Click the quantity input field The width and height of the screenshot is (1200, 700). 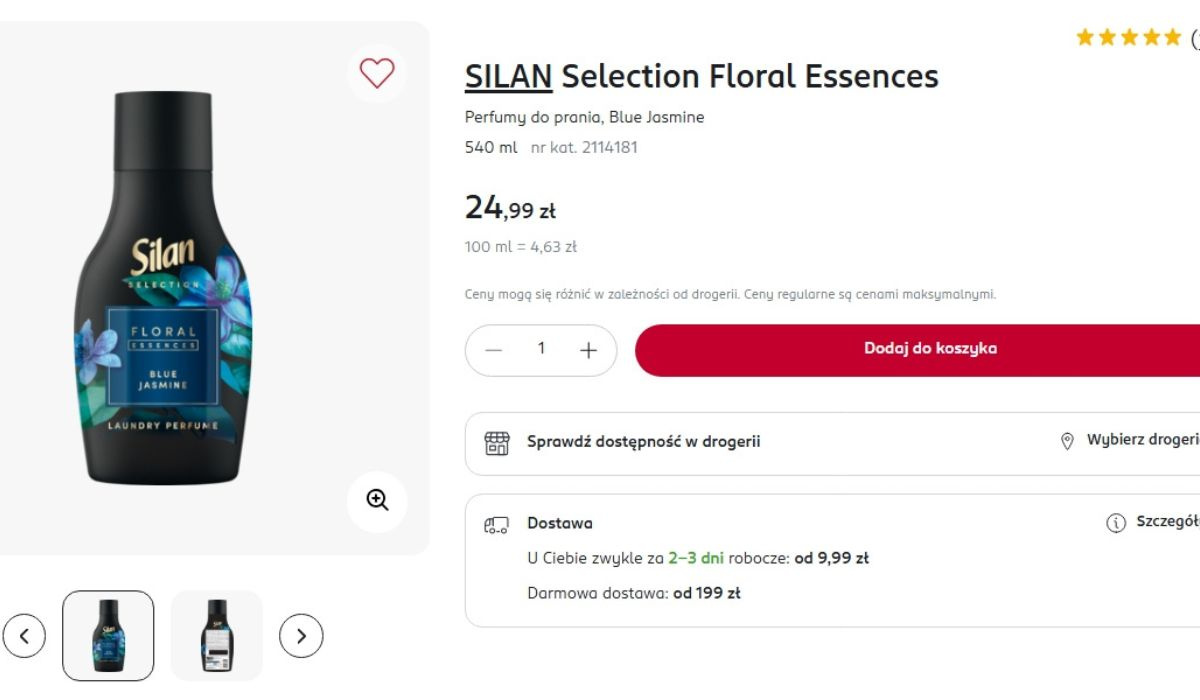[x=541, y=349]
